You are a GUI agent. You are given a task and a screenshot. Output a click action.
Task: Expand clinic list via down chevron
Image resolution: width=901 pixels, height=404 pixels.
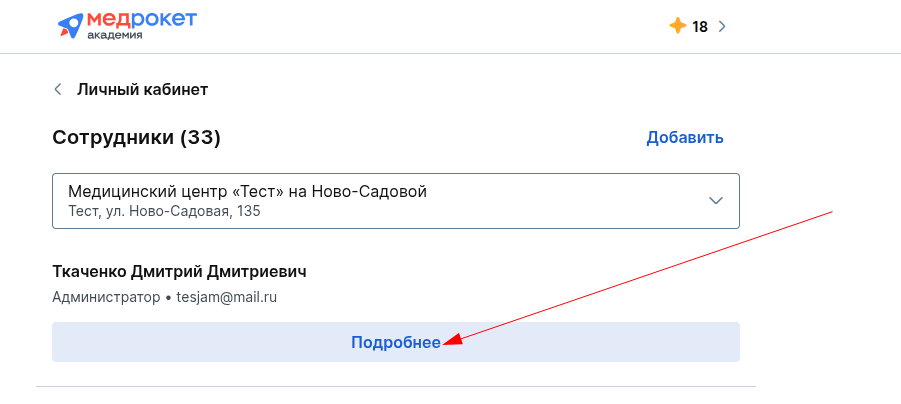[x=715, y=201]
